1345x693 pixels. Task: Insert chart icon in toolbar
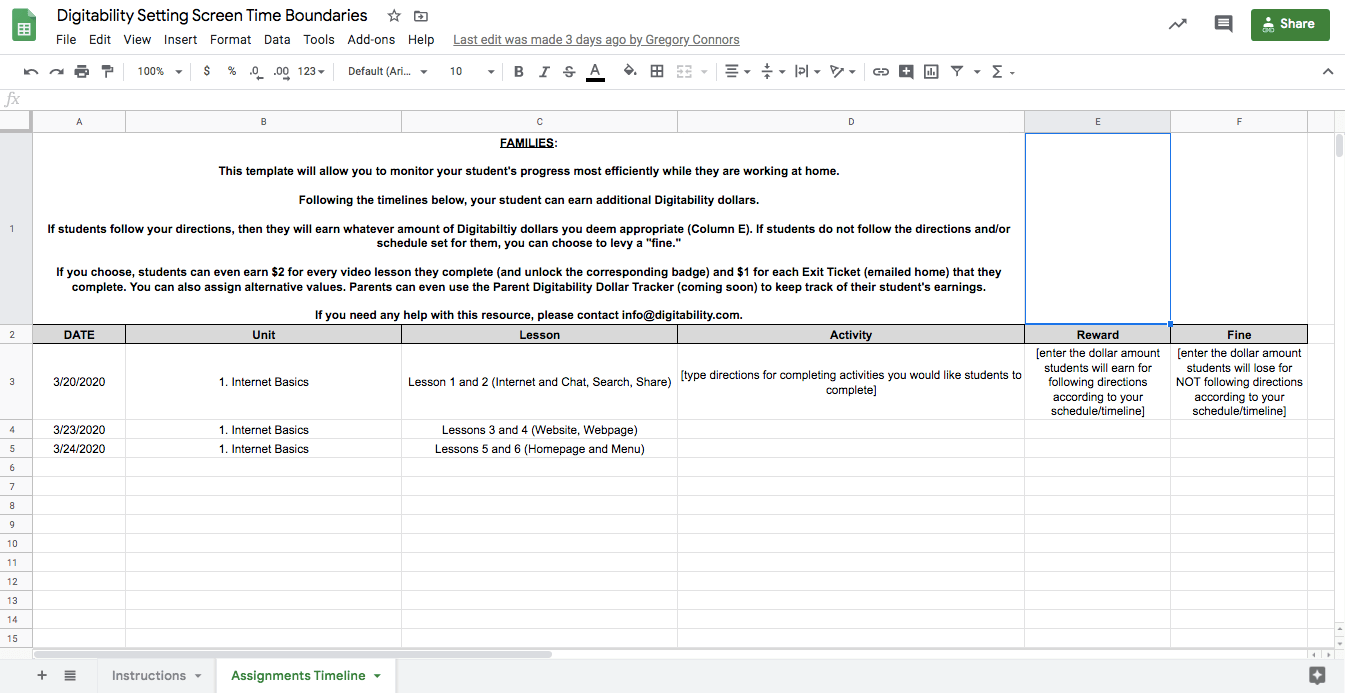point(931,71)
